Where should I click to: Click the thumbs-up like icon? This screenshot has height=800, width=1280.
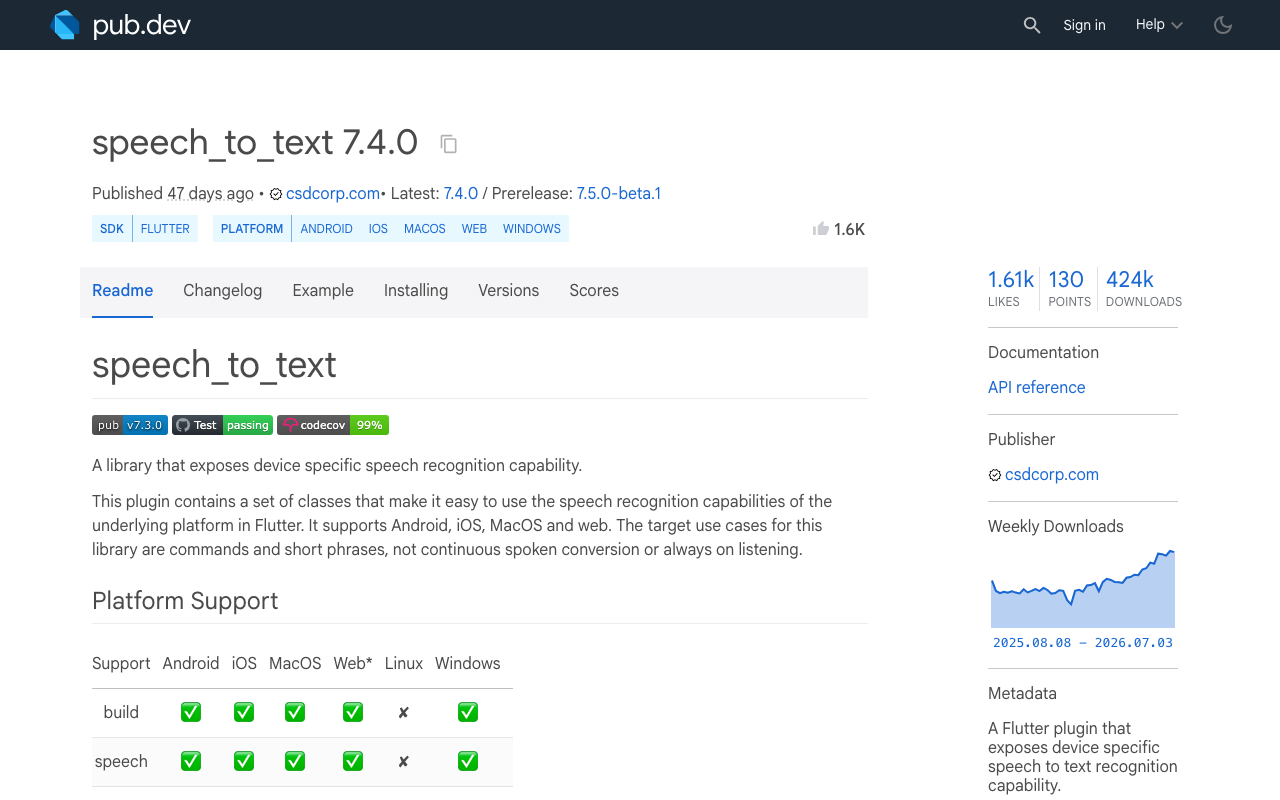tap(821, 229)
